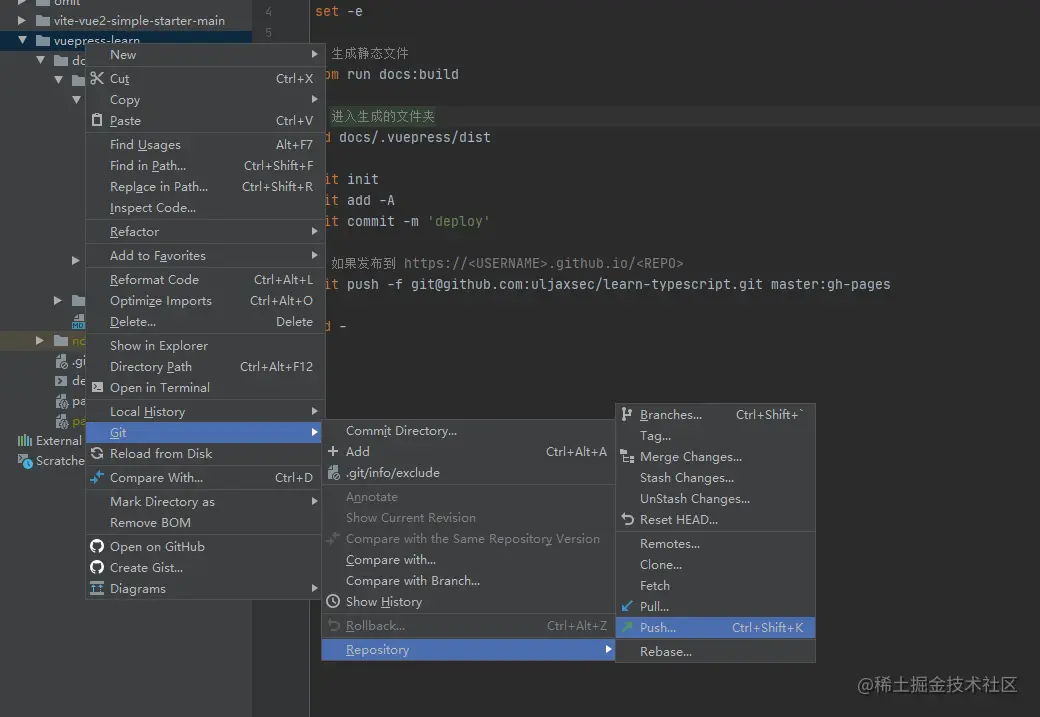The width and height of the screenshot is (1040, 717).
Task: Choose Find in Path from context menu
Action: (204, 166)
